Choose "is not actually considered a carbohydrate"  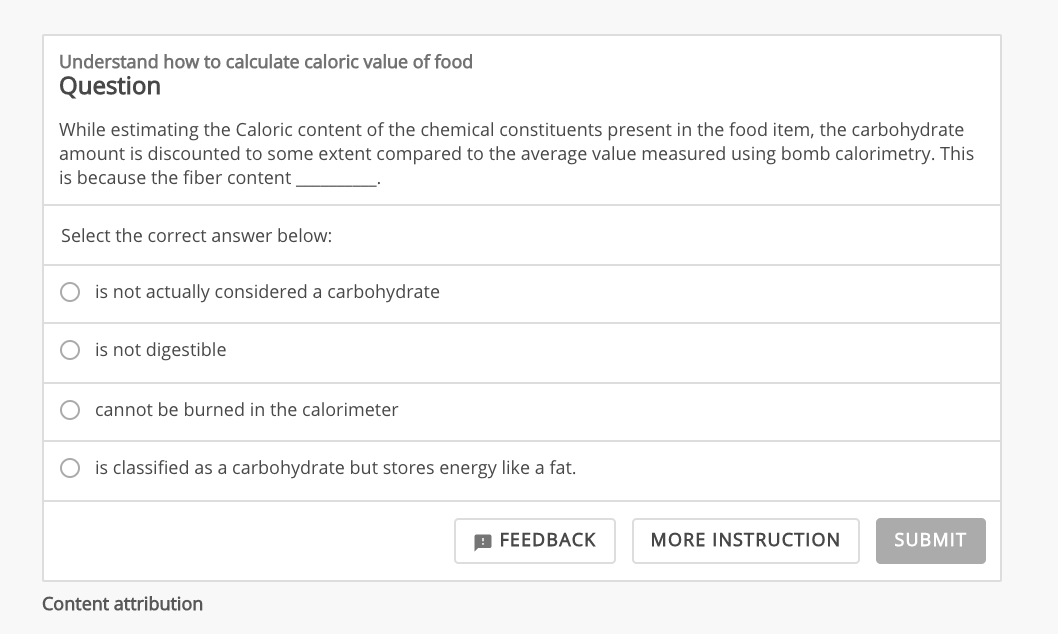(266, 292)
